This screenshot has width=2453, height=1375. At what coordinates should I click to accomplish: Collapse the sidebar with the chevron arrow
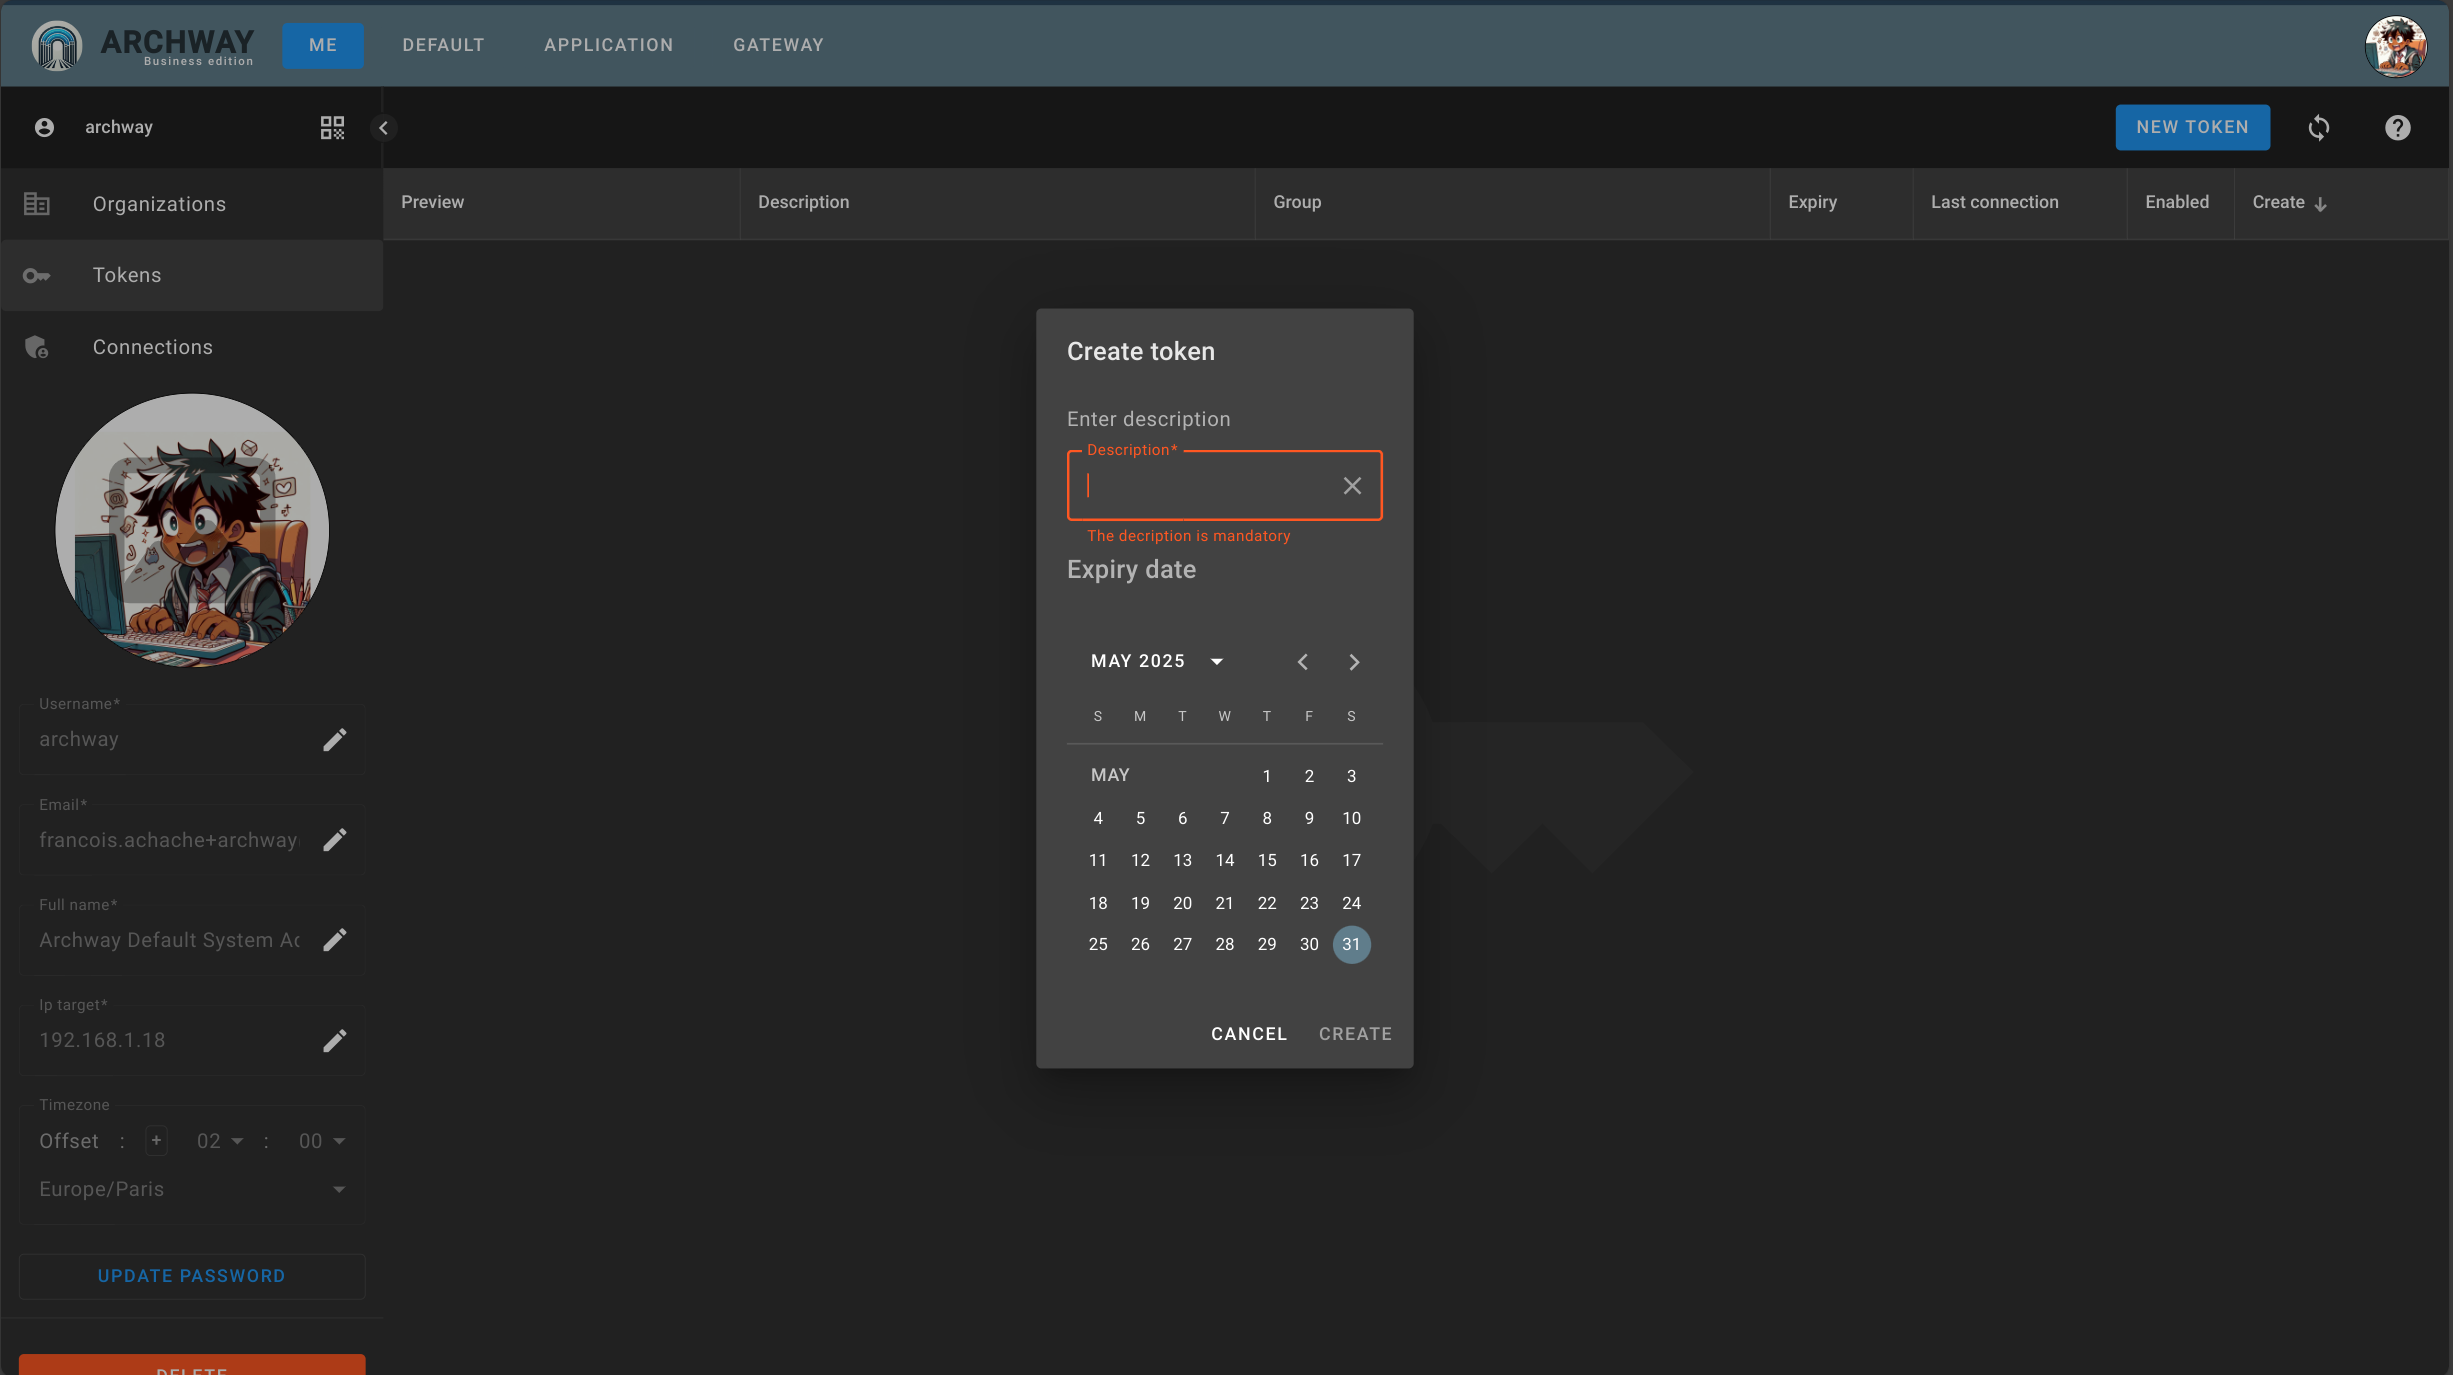[383, 128]
